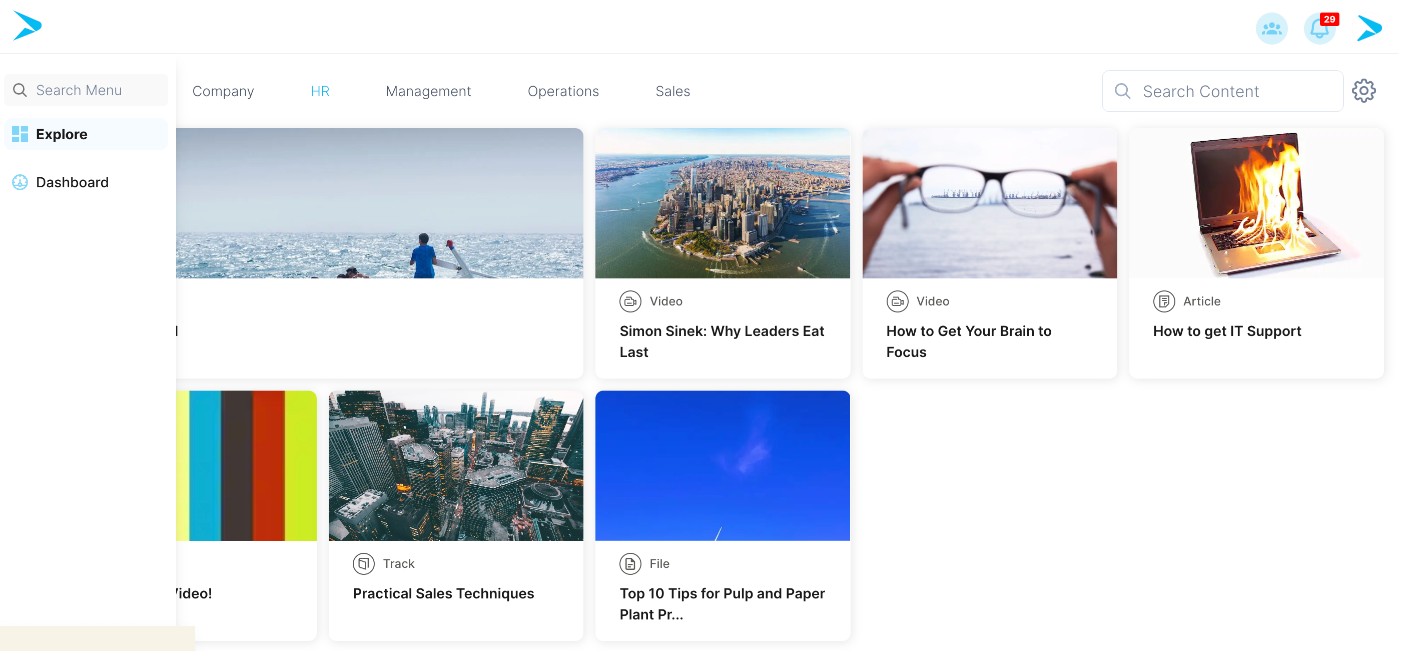
Task: Open the Operations tab
Action: coord(563,91)
